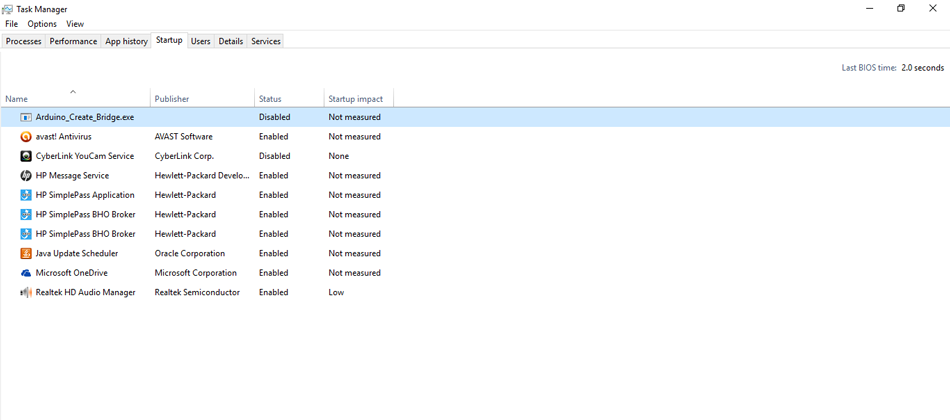
Task: Click the Task Manager title bar icon
Action: [7, 9]
